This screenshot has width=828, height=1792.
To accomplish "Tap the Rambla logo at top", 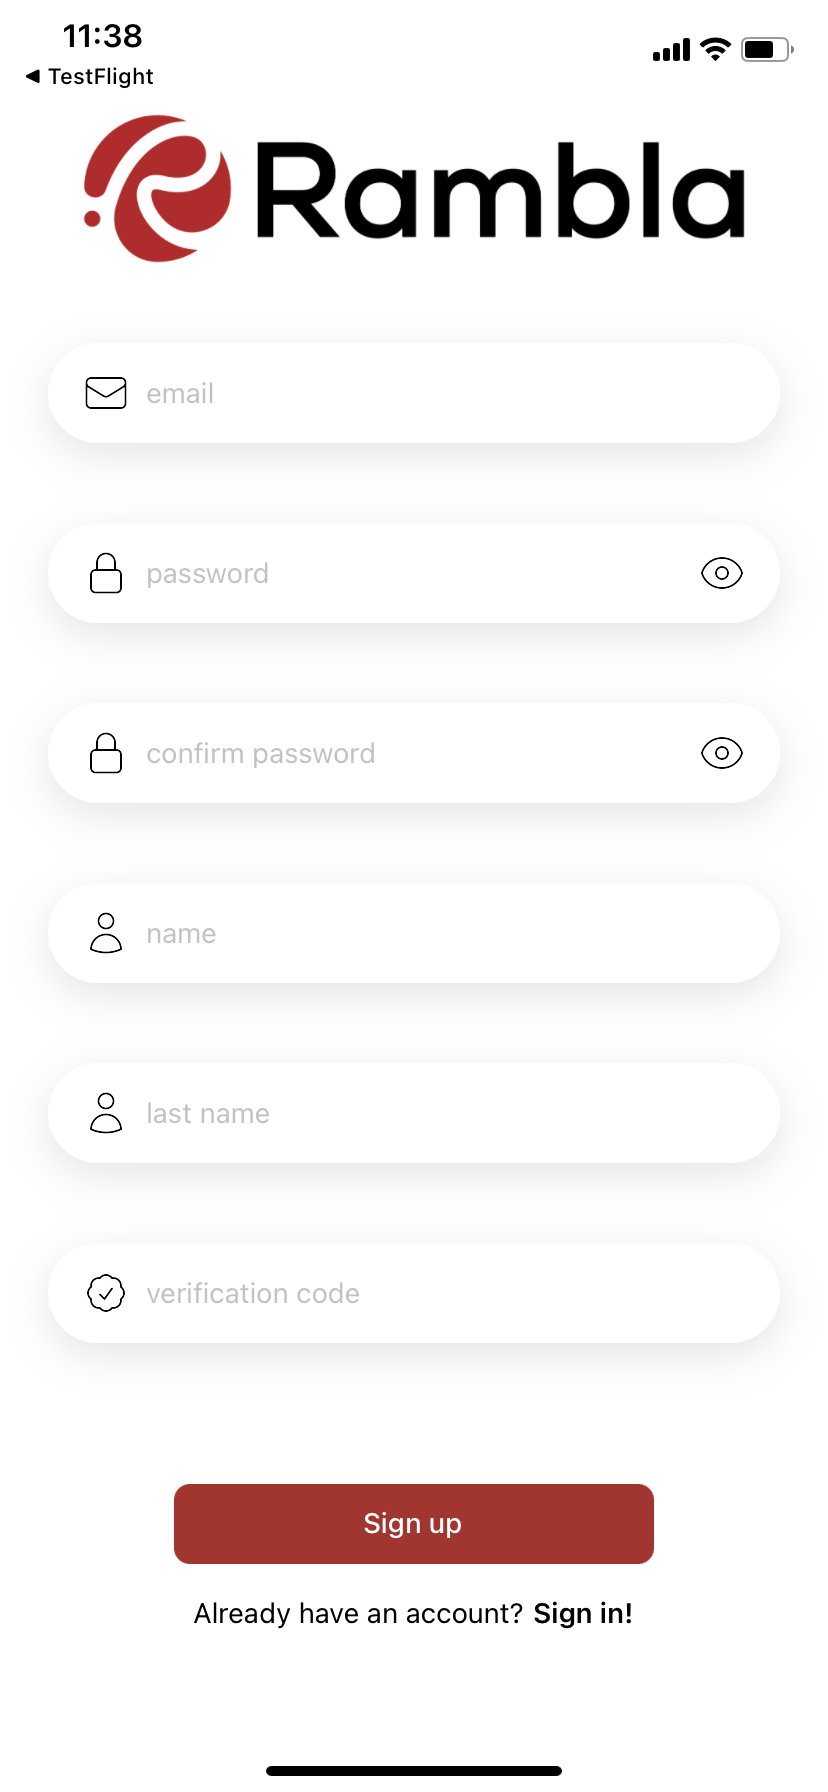I will [x=414, y=189].
